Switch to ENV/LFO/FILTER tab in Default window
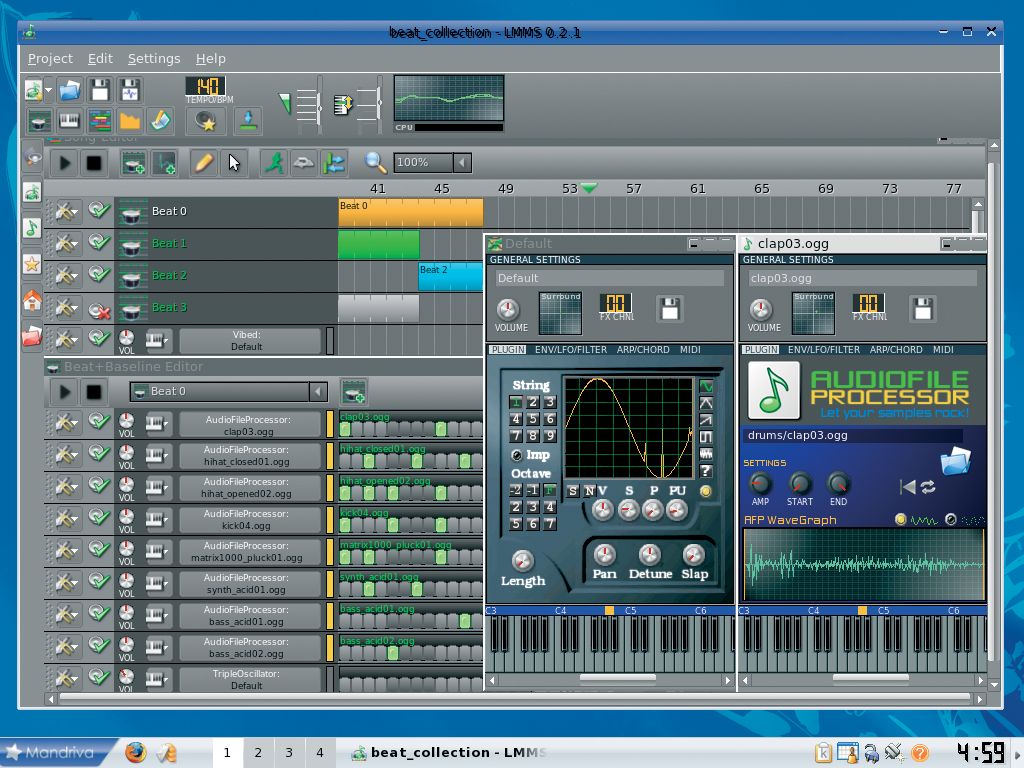The height and width of the screenshot is (768, 1024). pyautogui.click(x=571, y=350)
